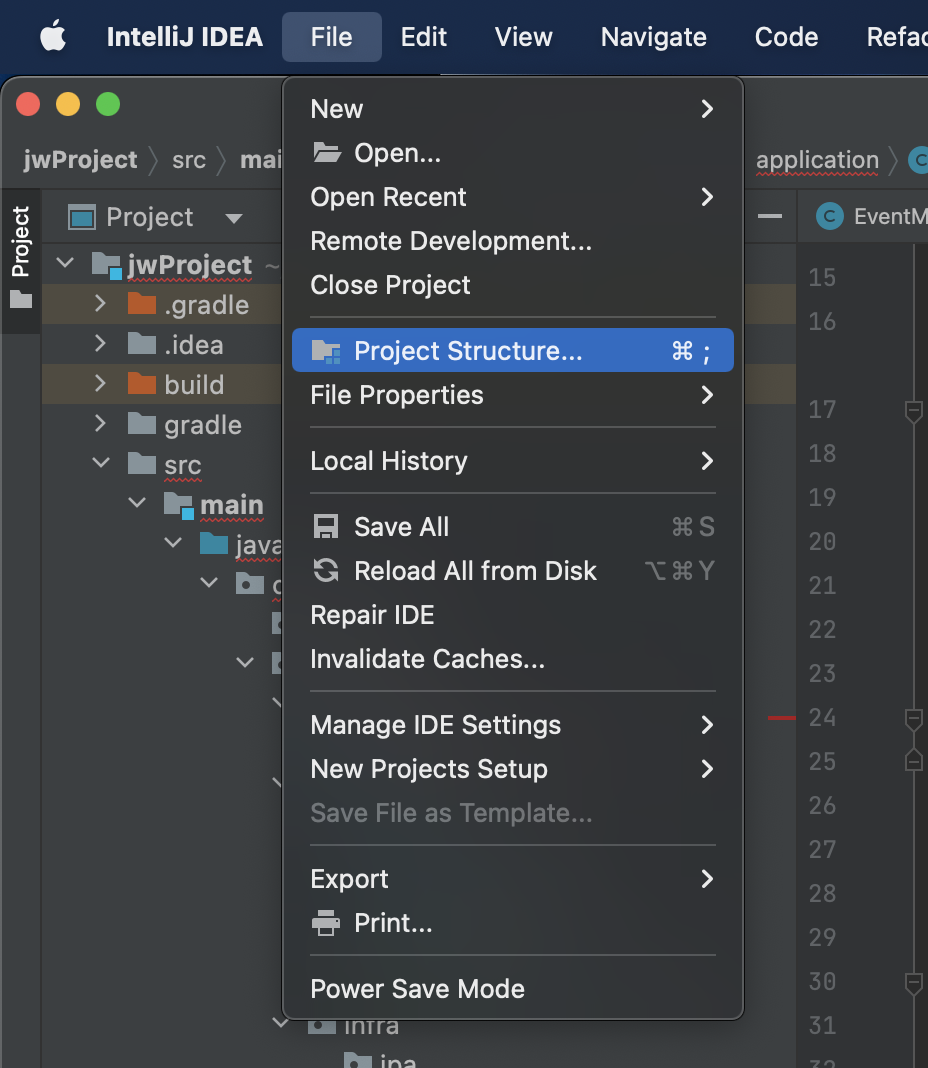
Task: Close the File menu in menu bar
Action: (x=332, y=37)
